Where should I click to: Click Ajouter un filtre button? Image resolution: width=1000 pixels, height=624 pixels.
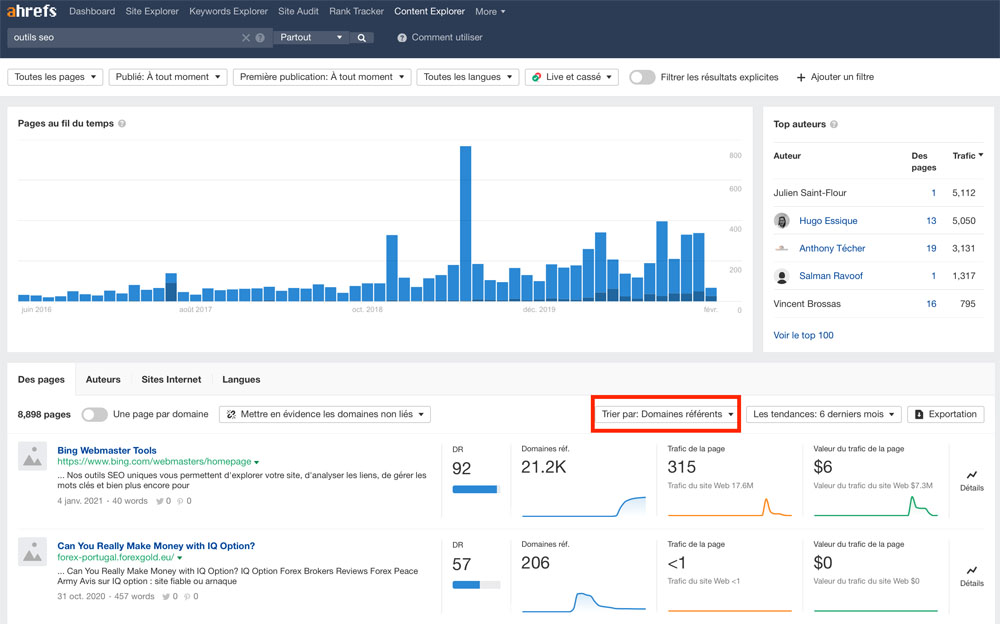coord(835,77)
